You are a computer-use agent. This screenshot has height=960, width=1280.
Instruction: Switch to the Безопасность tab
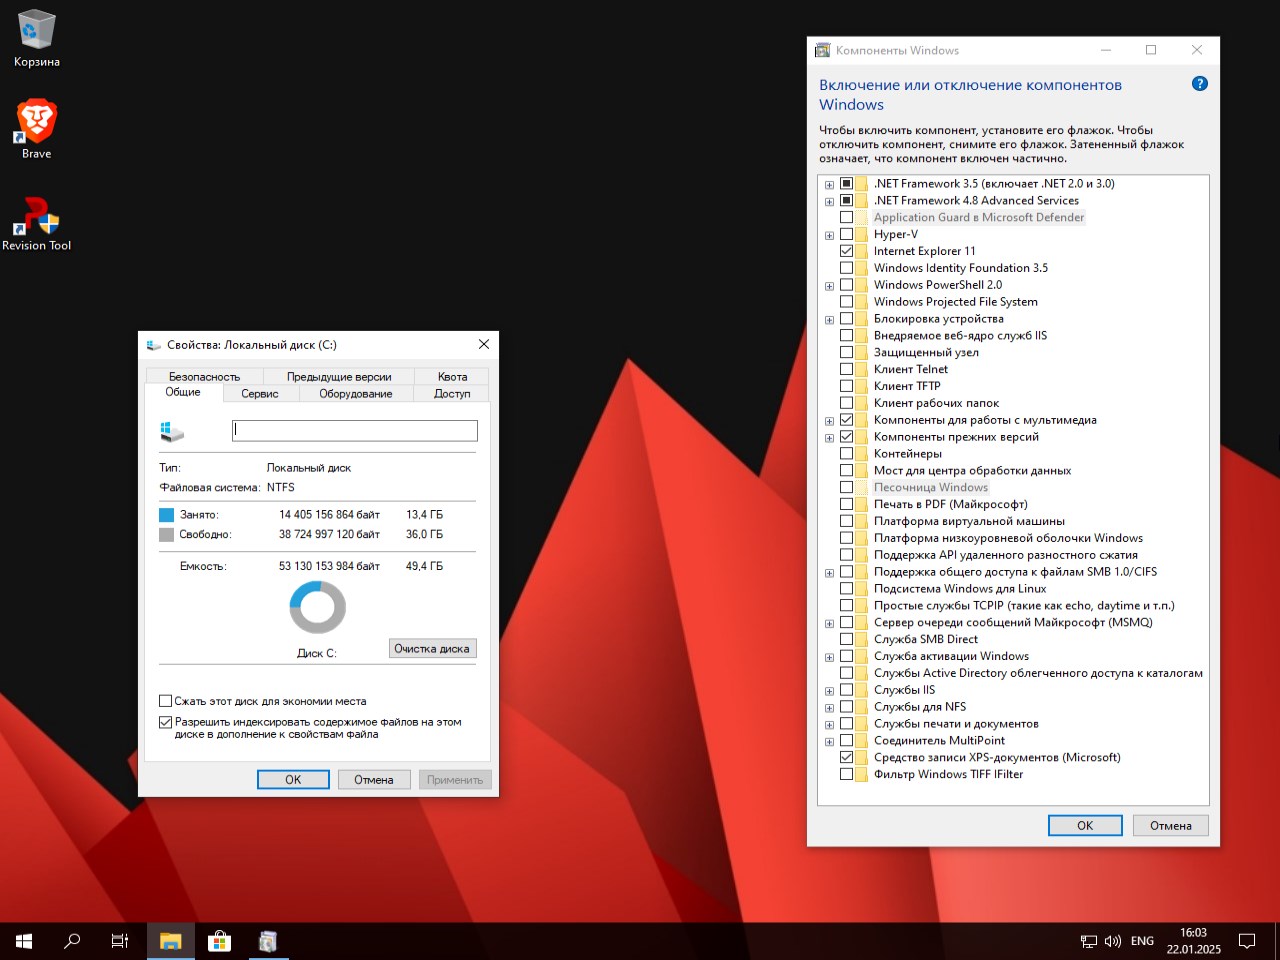[x=205, y=377]
